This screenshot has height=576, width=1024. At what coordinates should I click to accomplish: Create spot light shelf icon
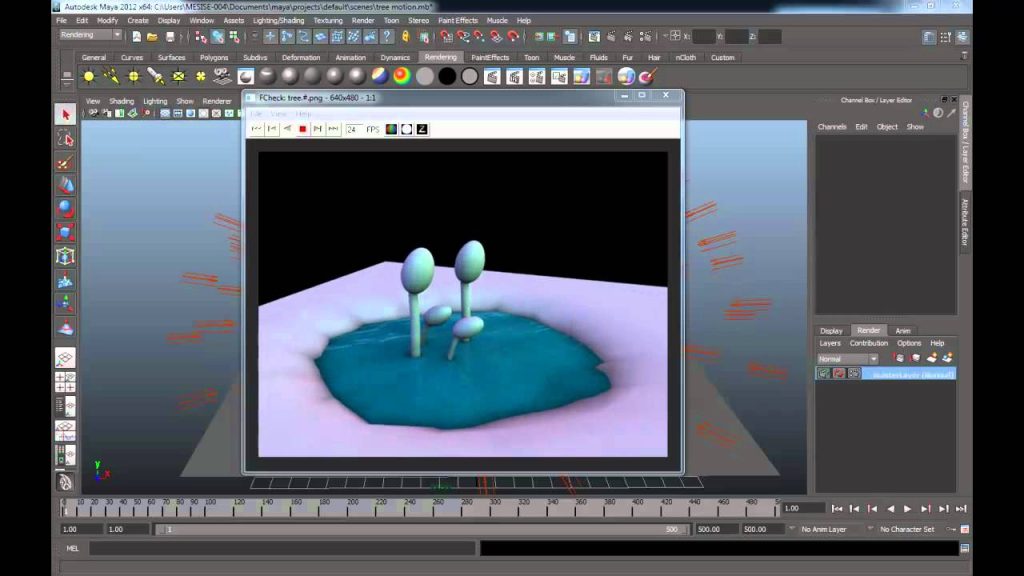(155, 76)
